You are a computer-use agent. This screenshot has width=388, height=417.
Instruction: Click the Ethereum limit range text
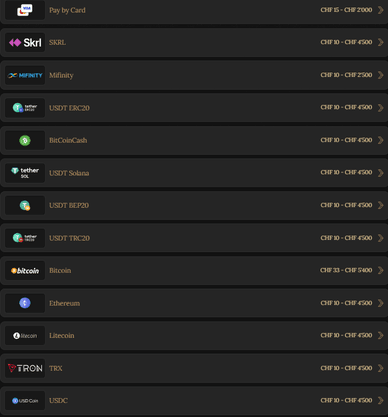(x=346, y=303)
